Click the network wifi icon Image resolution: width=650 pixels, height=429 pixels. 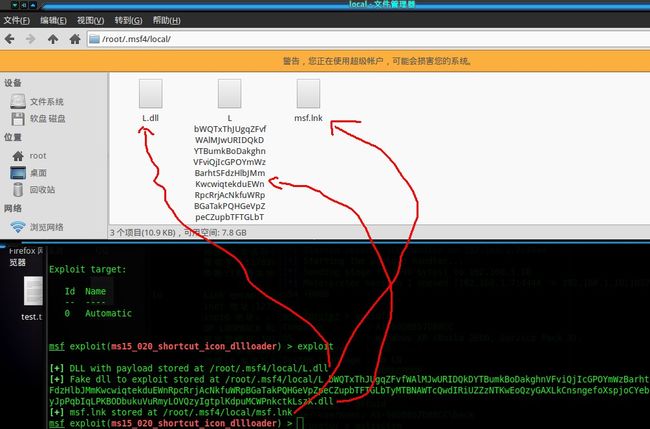18,227
